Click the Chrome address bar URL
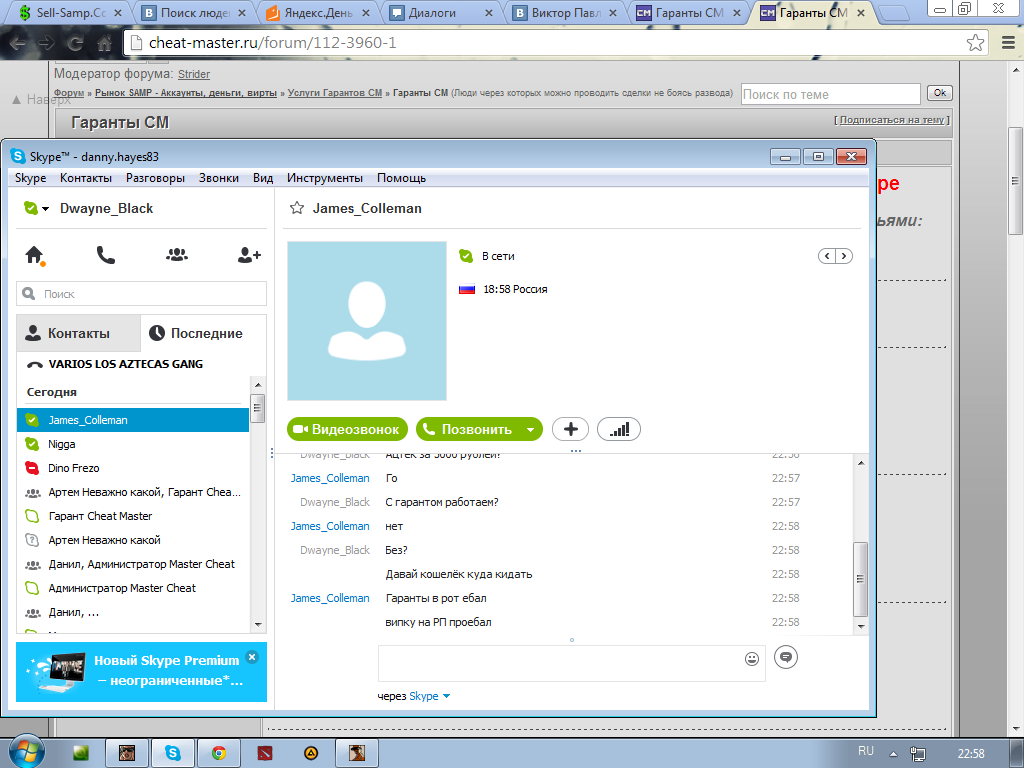 272,43
